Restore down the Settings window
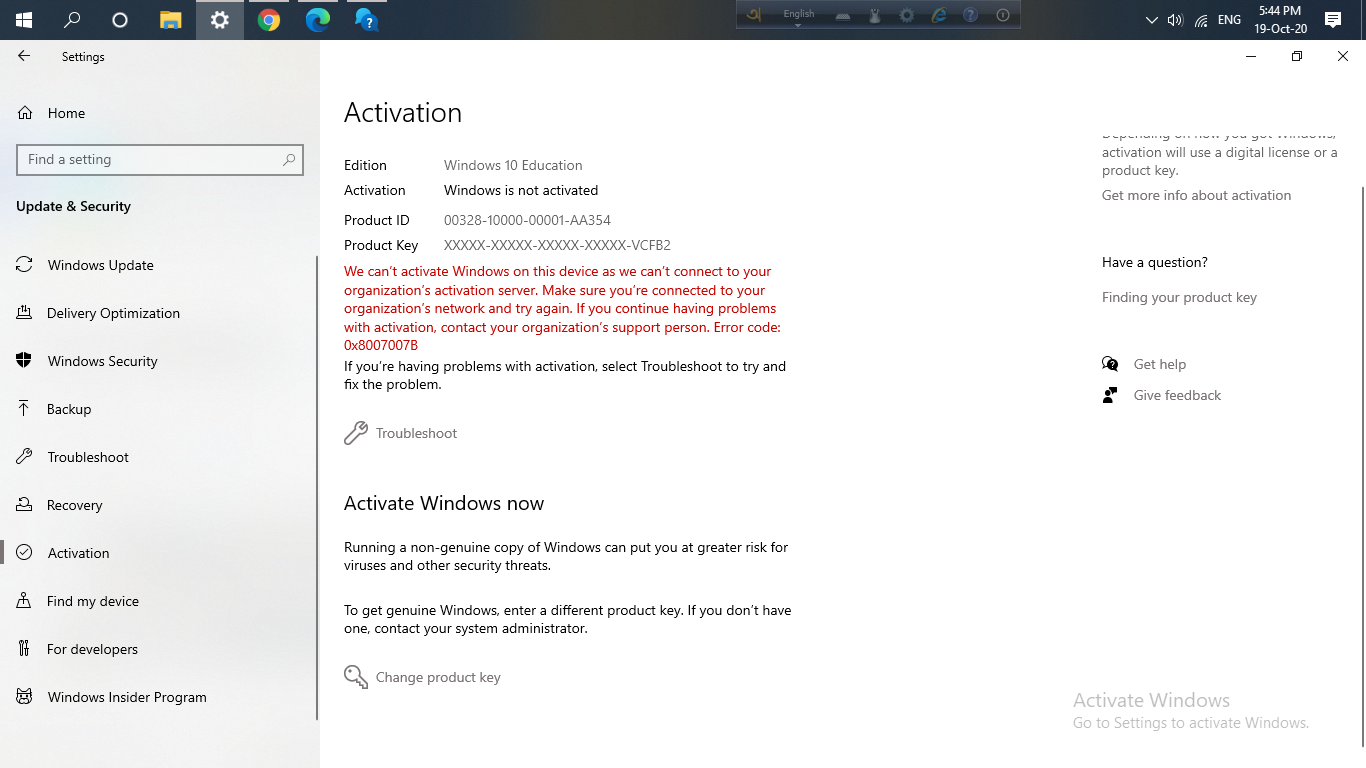The width and height of the screenshot is (1366, 768). tap(1297, 57)
